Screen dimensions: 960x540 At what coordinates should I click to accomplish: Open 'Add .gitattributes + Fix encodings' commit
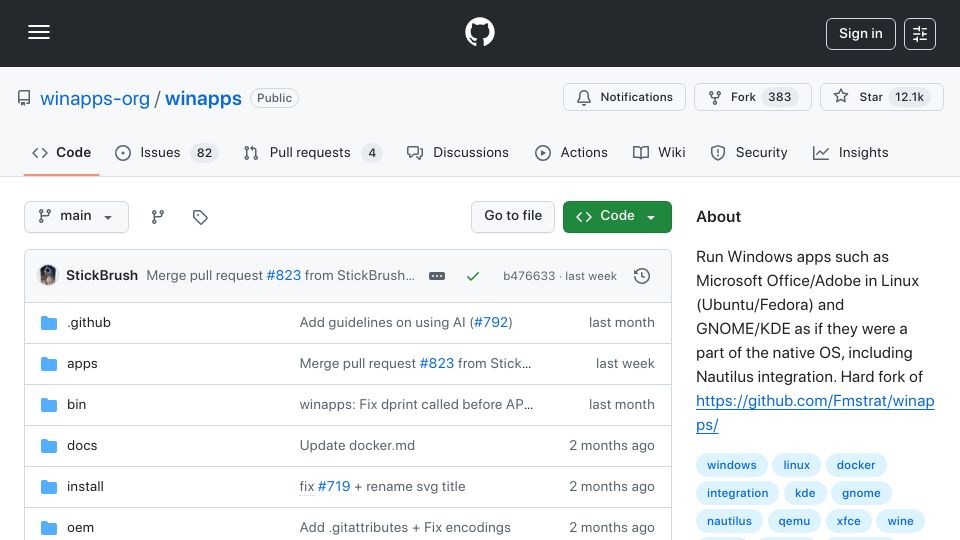point(405,528)
